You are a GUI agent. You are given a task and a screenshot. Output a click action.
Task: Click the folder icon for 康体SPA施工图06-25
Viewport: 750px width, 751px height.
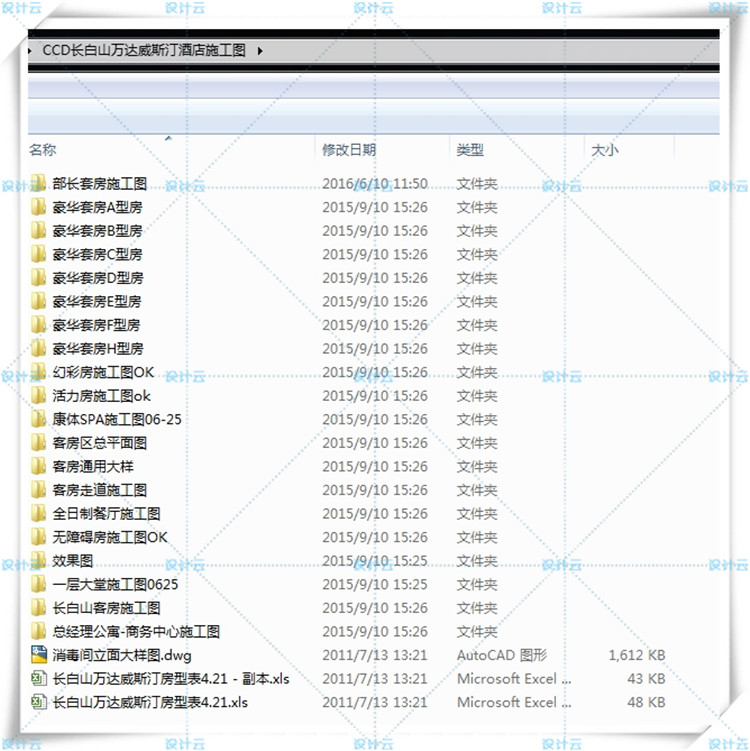pos(38,419)
